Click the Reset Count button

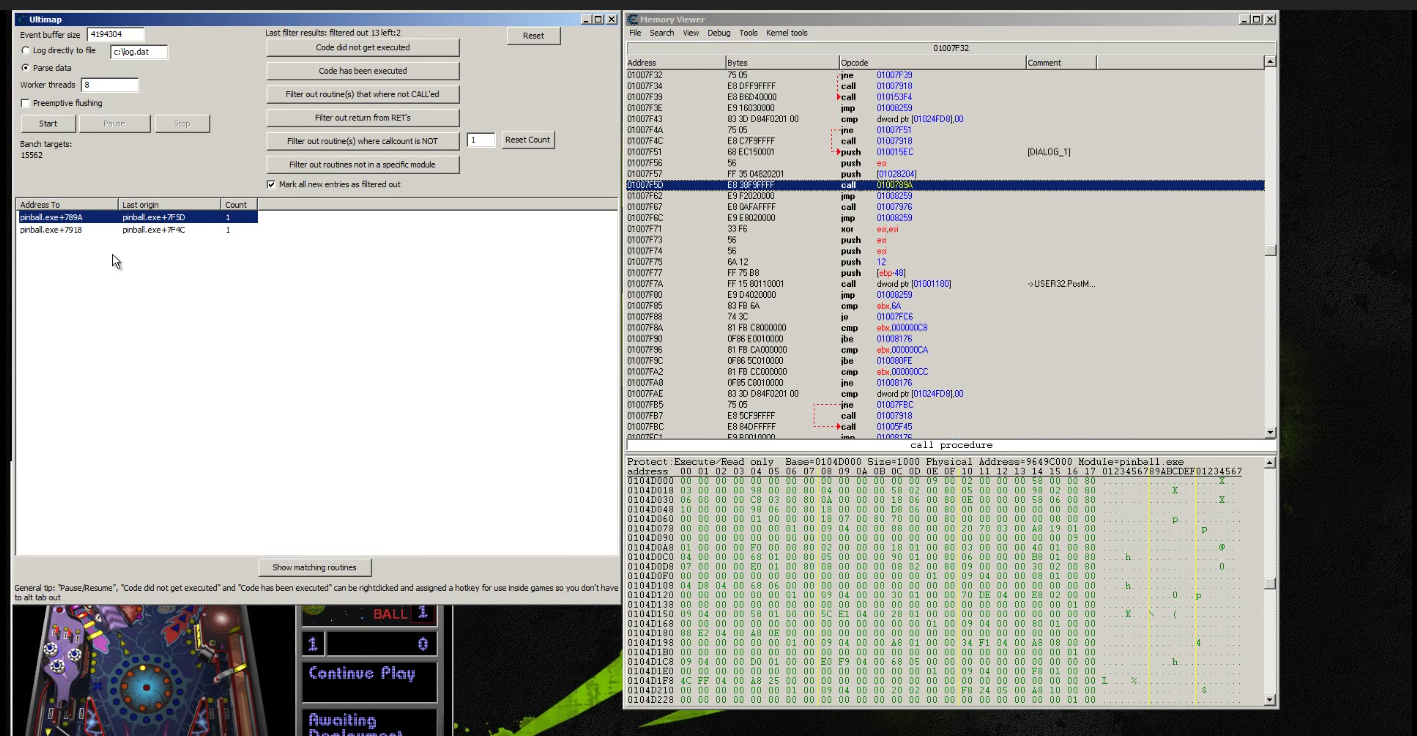tap(527, 140)
